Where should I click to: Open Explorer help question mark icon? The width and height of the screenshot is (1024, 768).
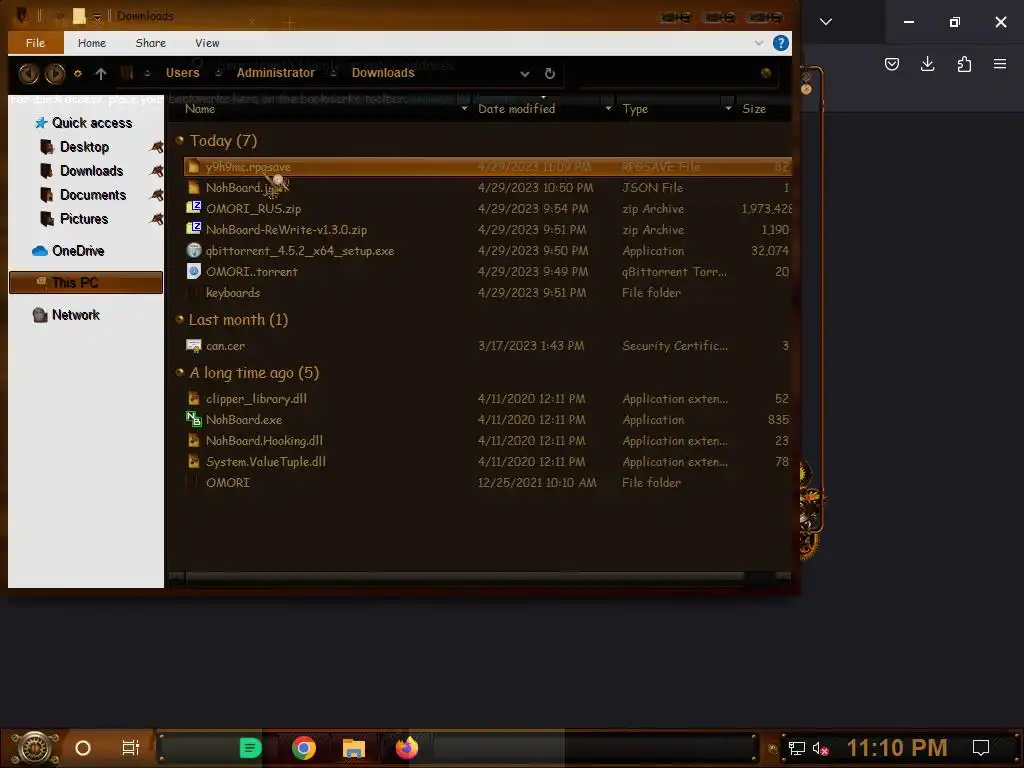pyautogui.click(x=780, y=43)
